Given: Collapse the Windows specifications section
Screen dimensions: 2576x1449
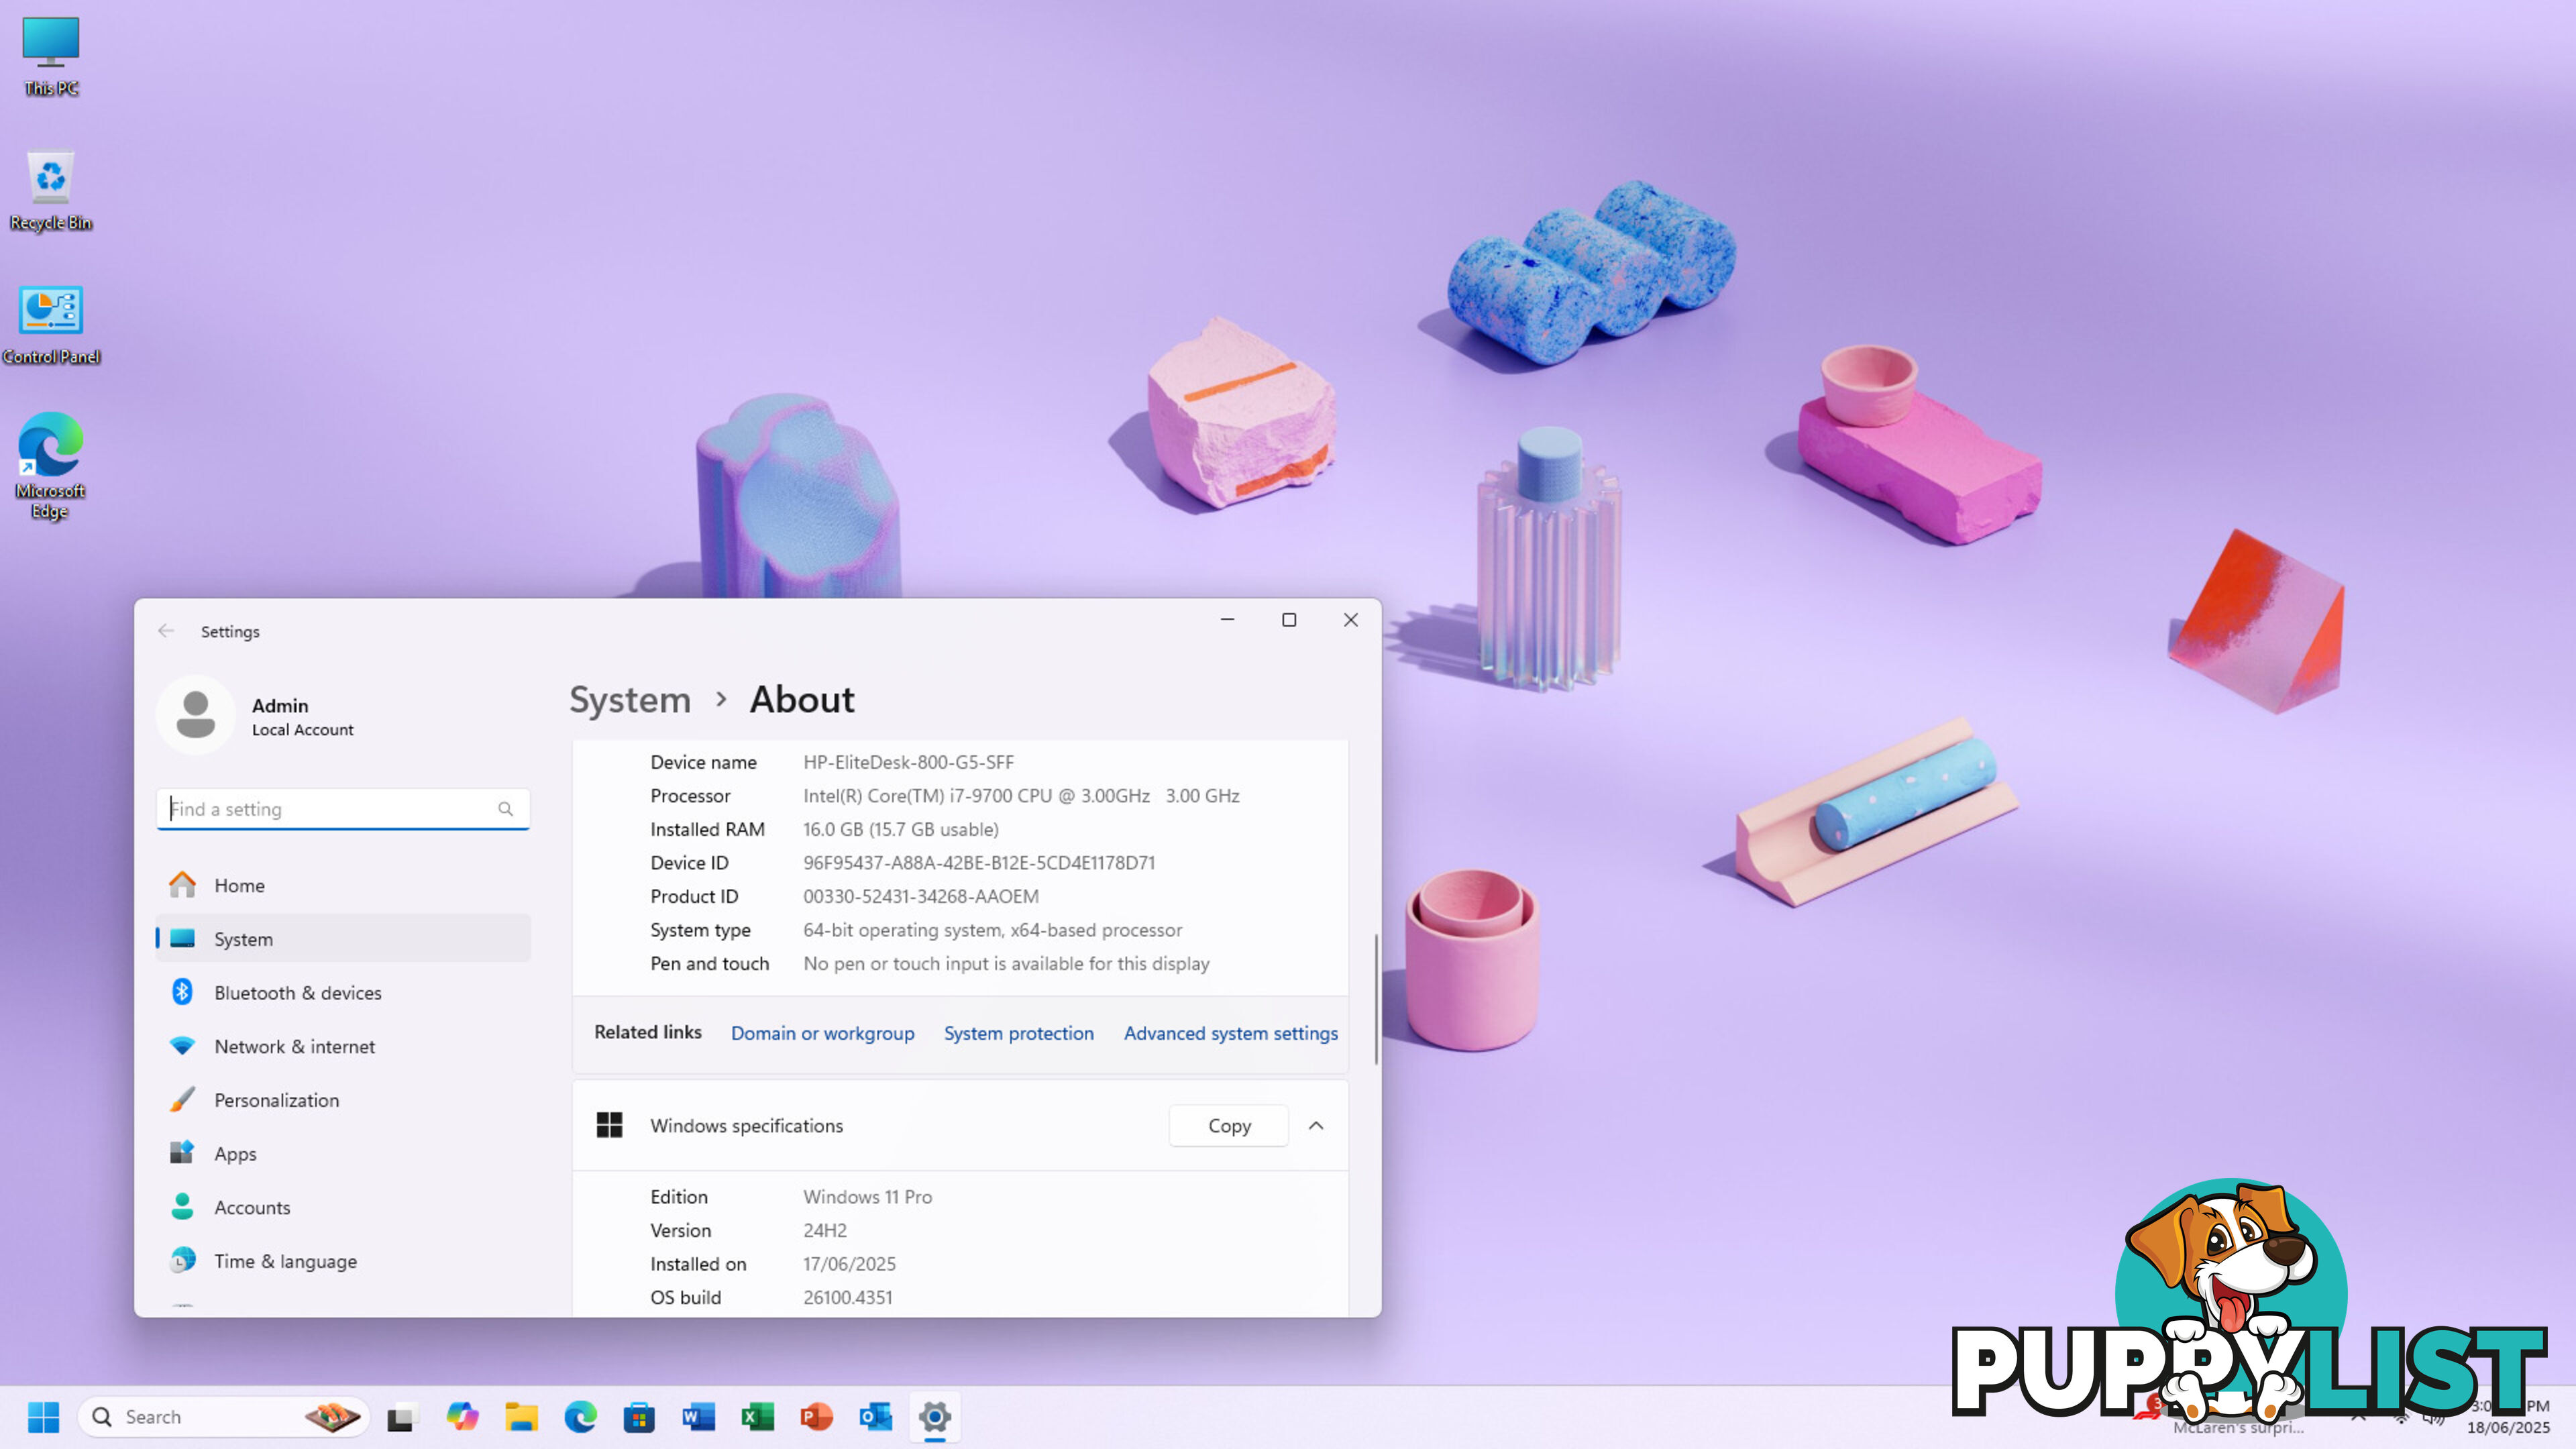Looking at the screenshot, I should [1316, 1126].
